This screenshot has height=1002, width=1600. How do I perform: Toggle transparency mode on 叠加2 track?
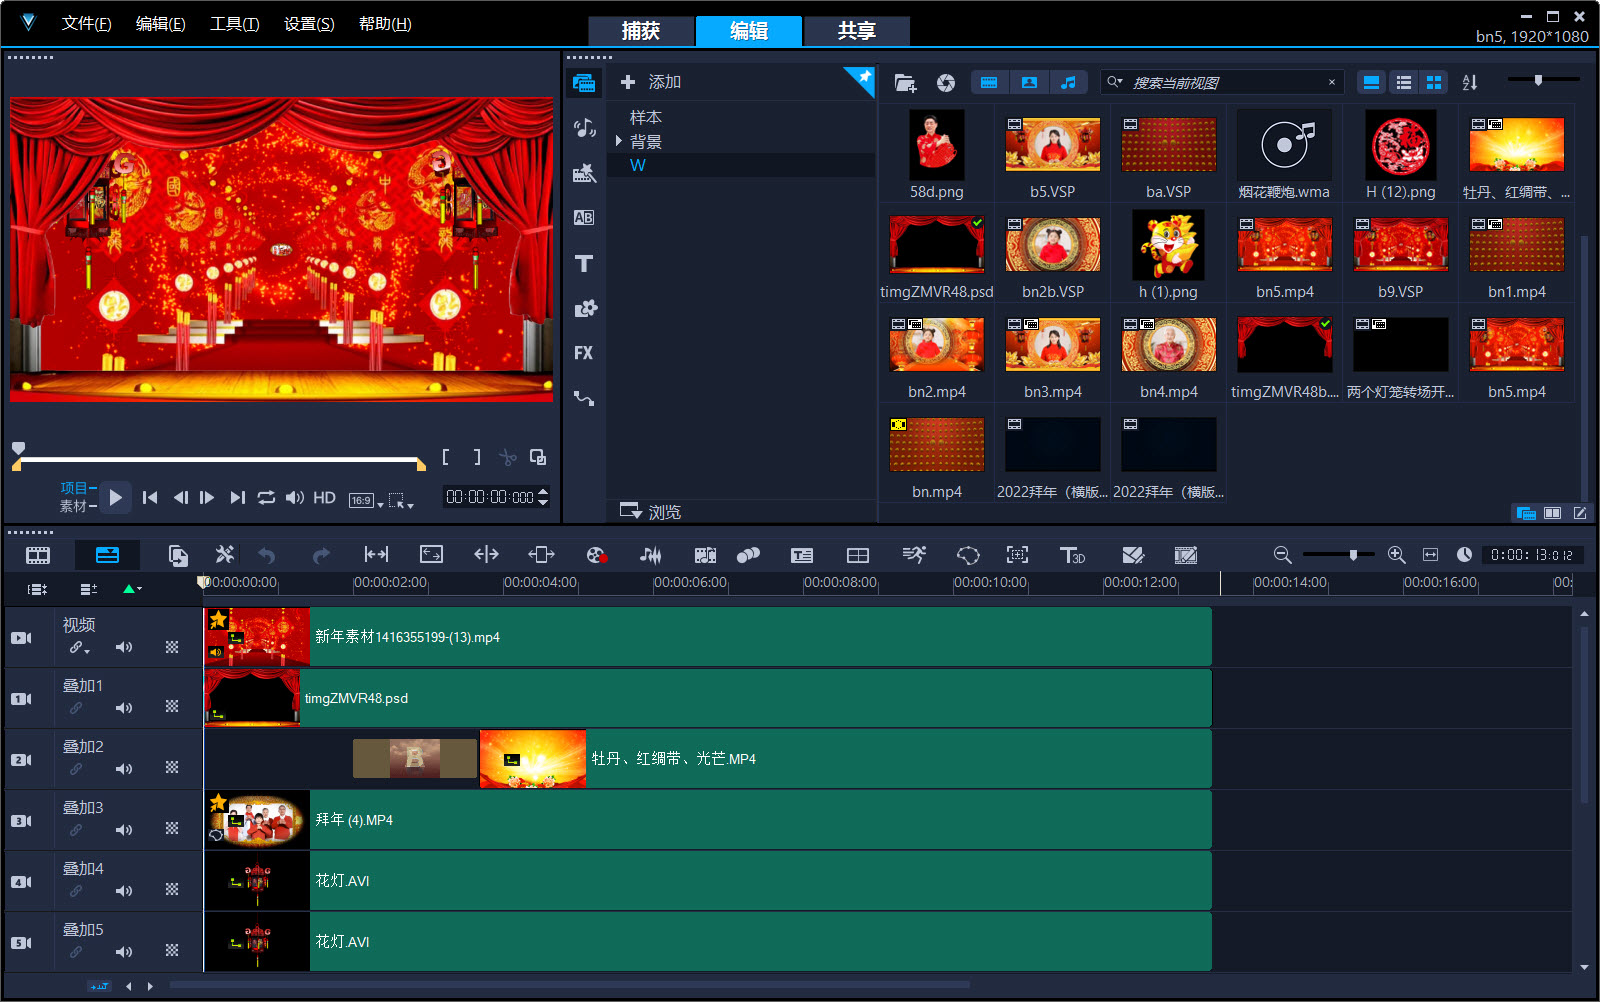pyautogui.click(x=172, y=769)
